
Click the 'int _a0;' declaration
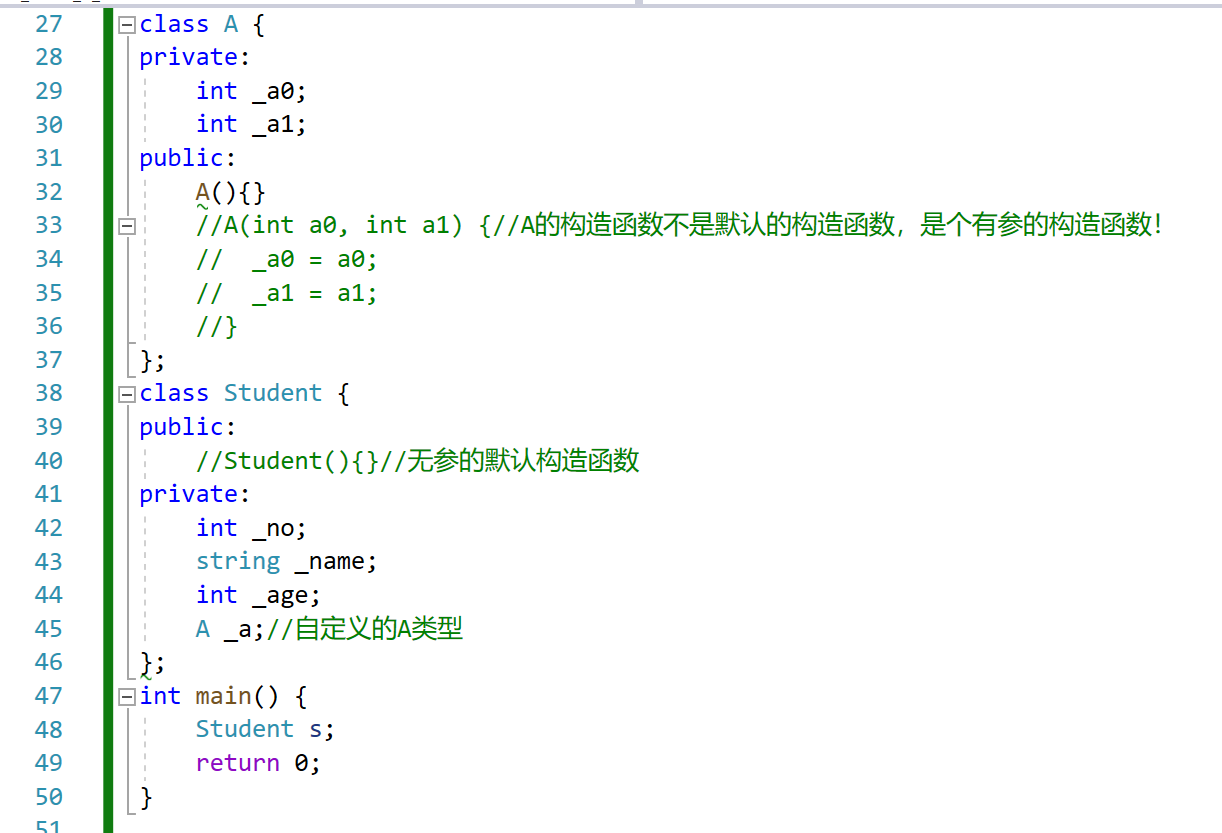tap(251, 91)
